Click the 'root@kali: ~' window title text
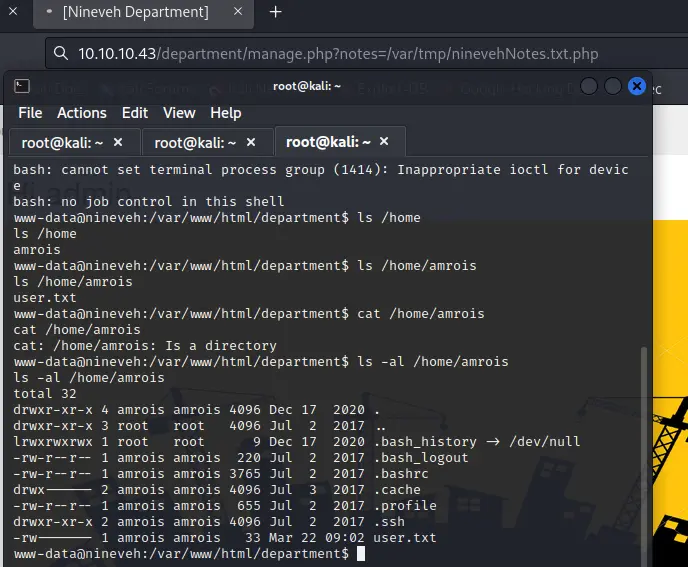Viewport: 688px width, 567px height. click(307, 86)
